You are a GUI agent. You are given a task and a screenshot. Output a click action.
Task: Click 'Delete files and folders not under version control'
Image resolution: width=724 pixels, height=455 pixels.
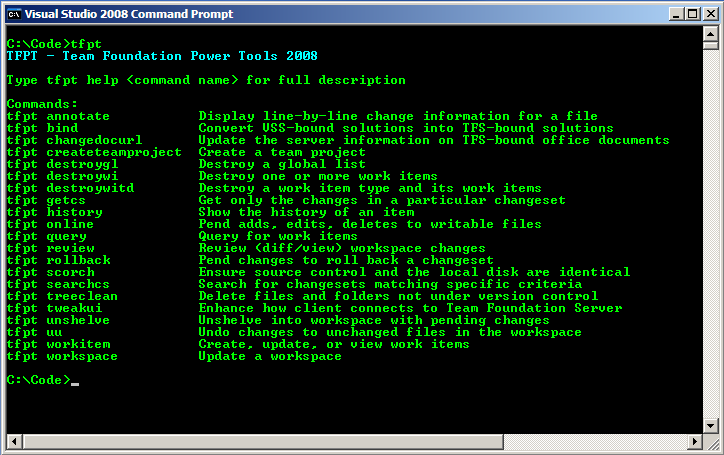[x=398, y=296]
